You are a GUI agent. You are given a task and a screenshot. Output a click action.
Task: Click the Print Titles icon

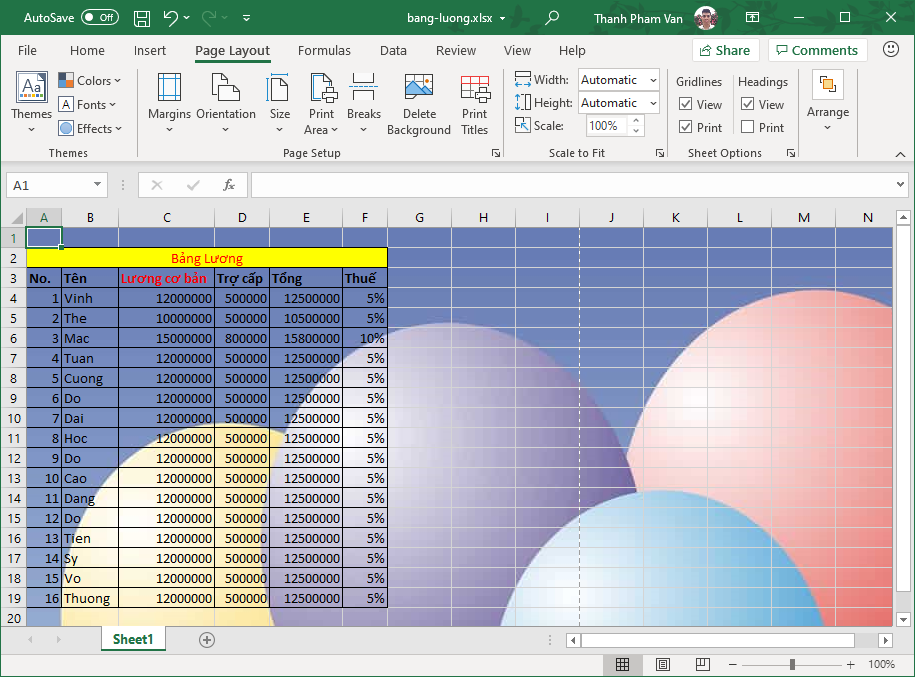pyautogui.click(x=474, y=88)
